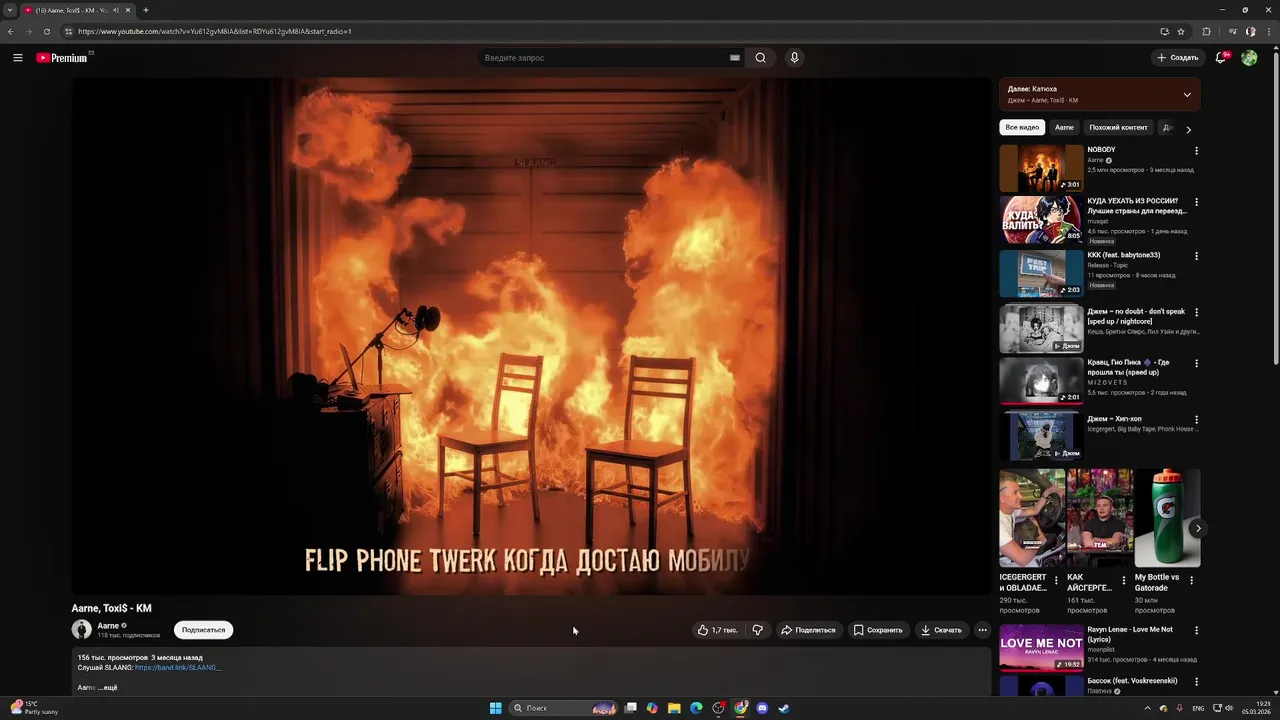
Task: Open the YouTube hamburger guide menu
Action: [17, 58]
